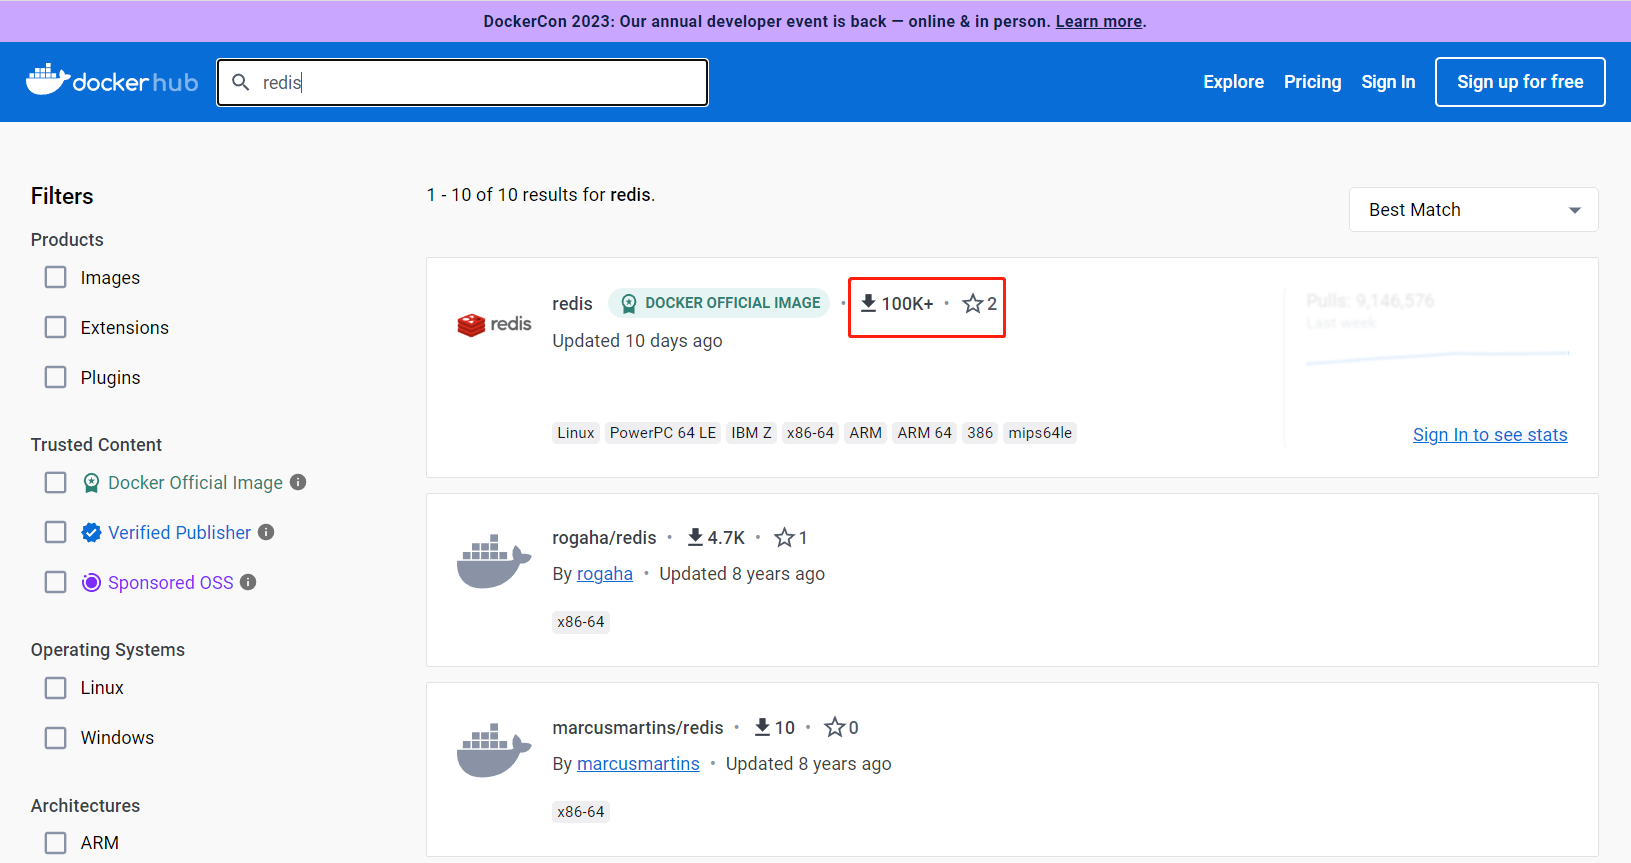The image size is (1631, 863).
Task: Click the ARM 64 tag on redis
Action: click(x=924, y=433)
